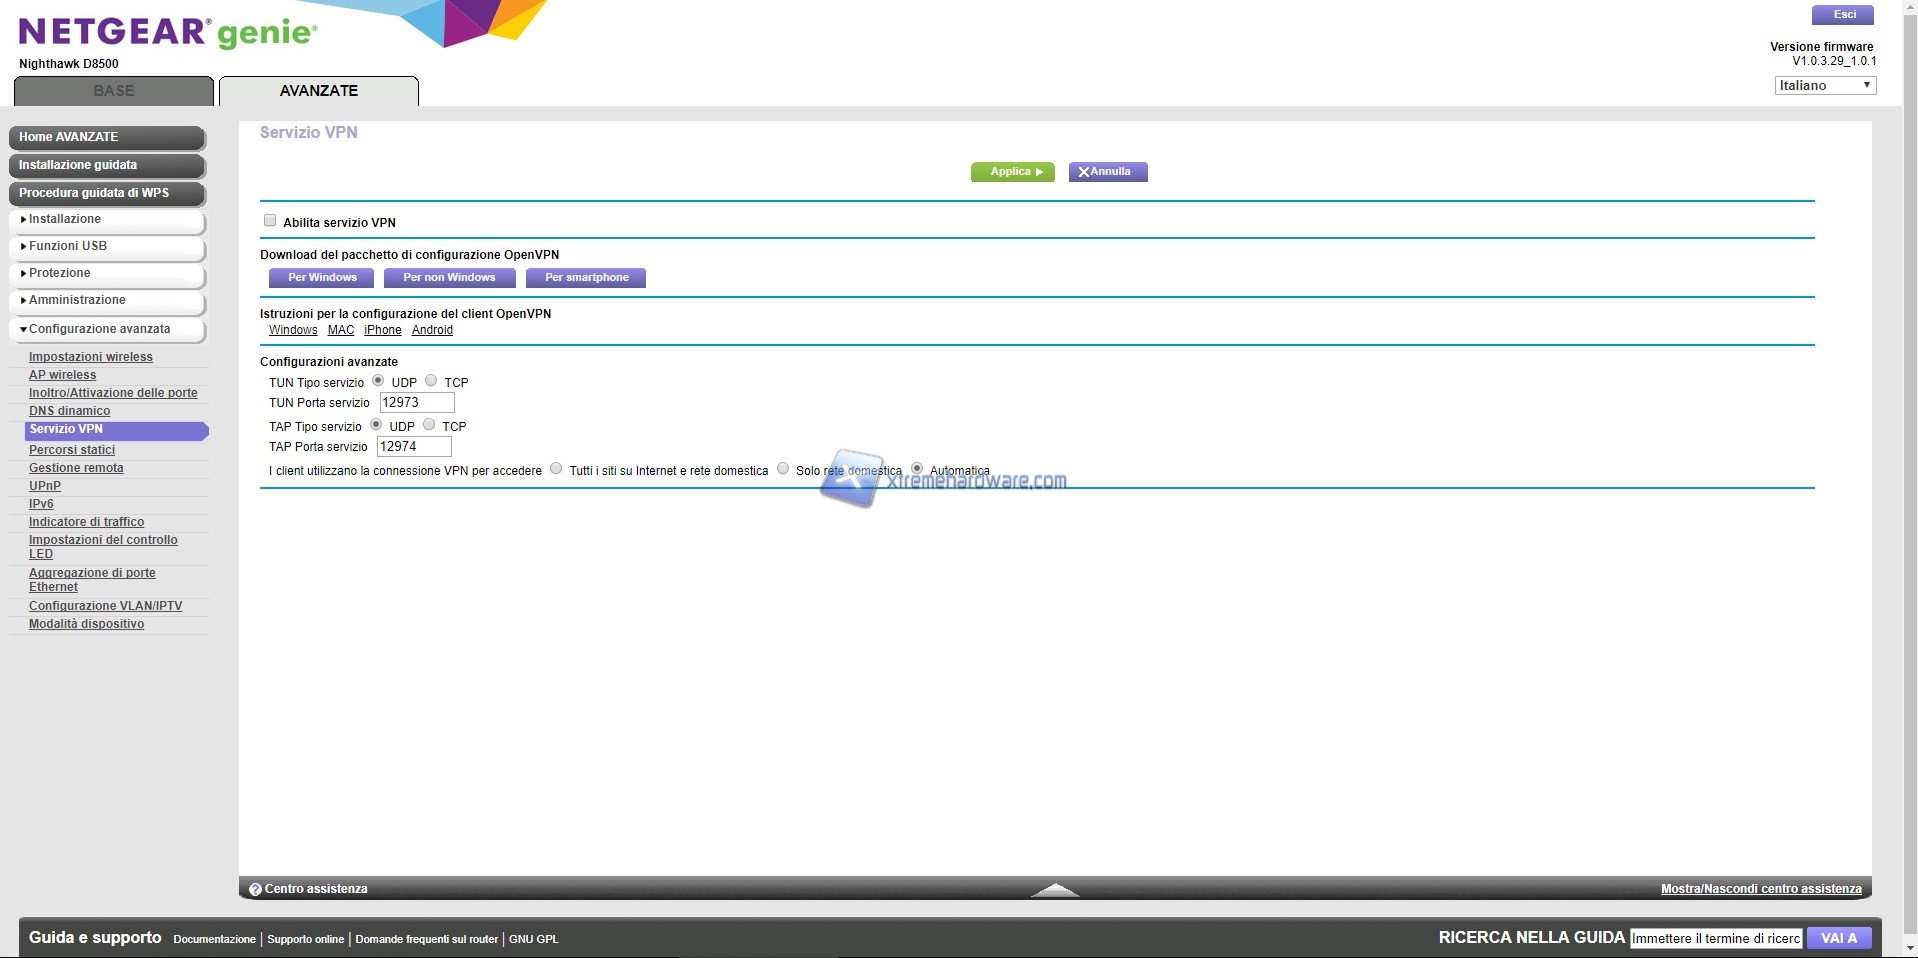Open Home AVANZATE menu item
Image resolution: width=1918 pixels, height=958 pixels.
107,137
